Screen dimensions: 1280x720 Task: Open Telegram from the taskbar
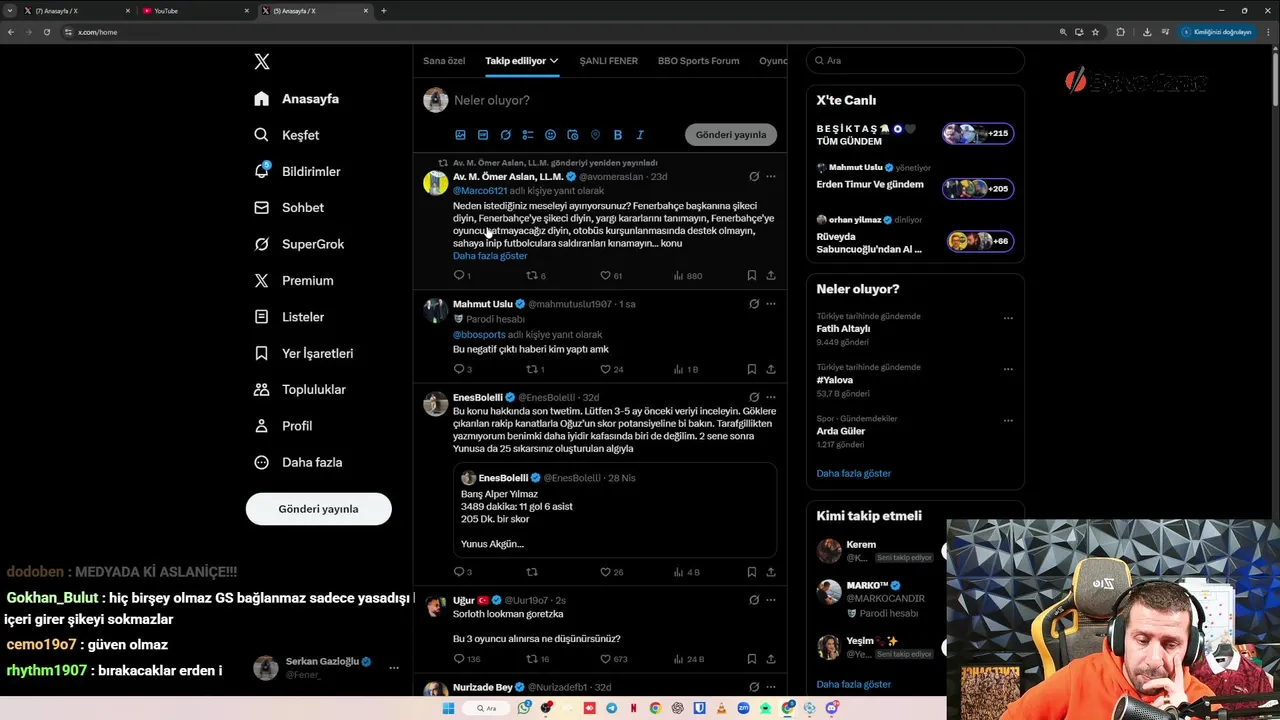[611, 708]
